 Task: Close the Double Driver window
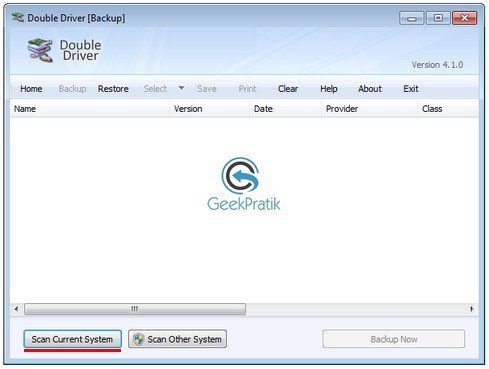click(464, 18)
